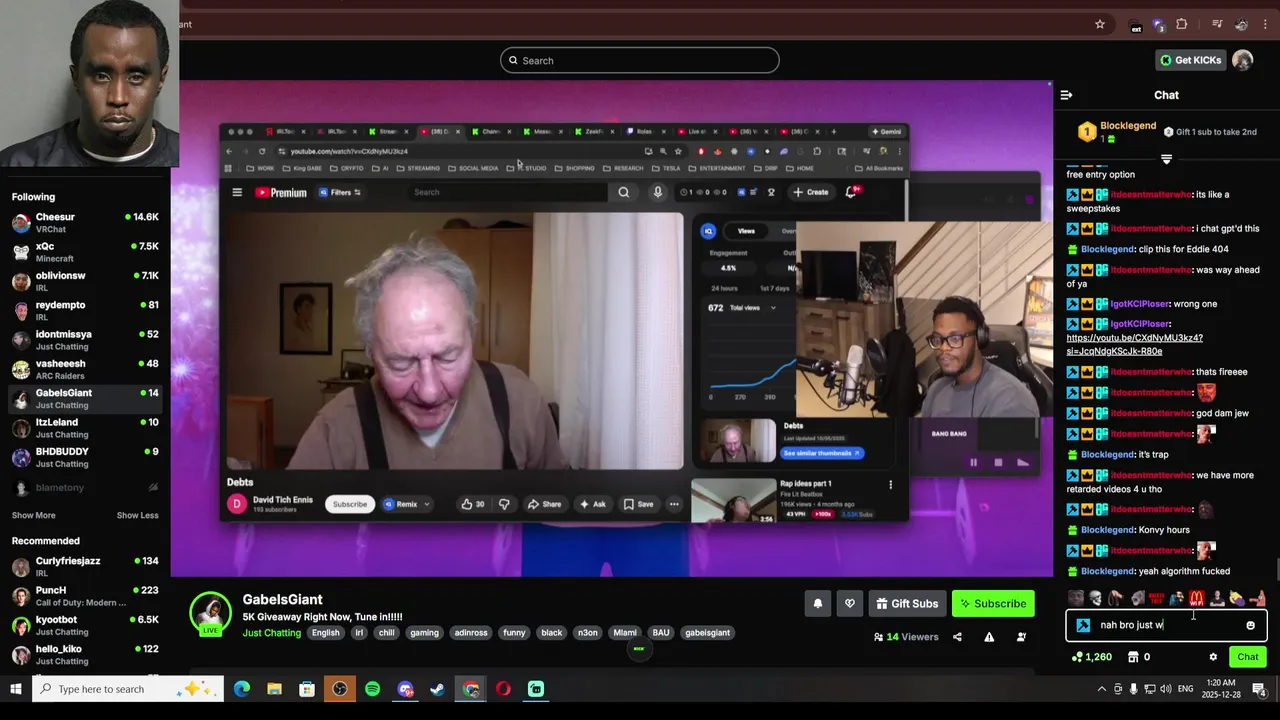This screenshot has height=720, width=1280.
Task: Expand the gift leaderboard down arrow
Action: [x=1166, y=159]
